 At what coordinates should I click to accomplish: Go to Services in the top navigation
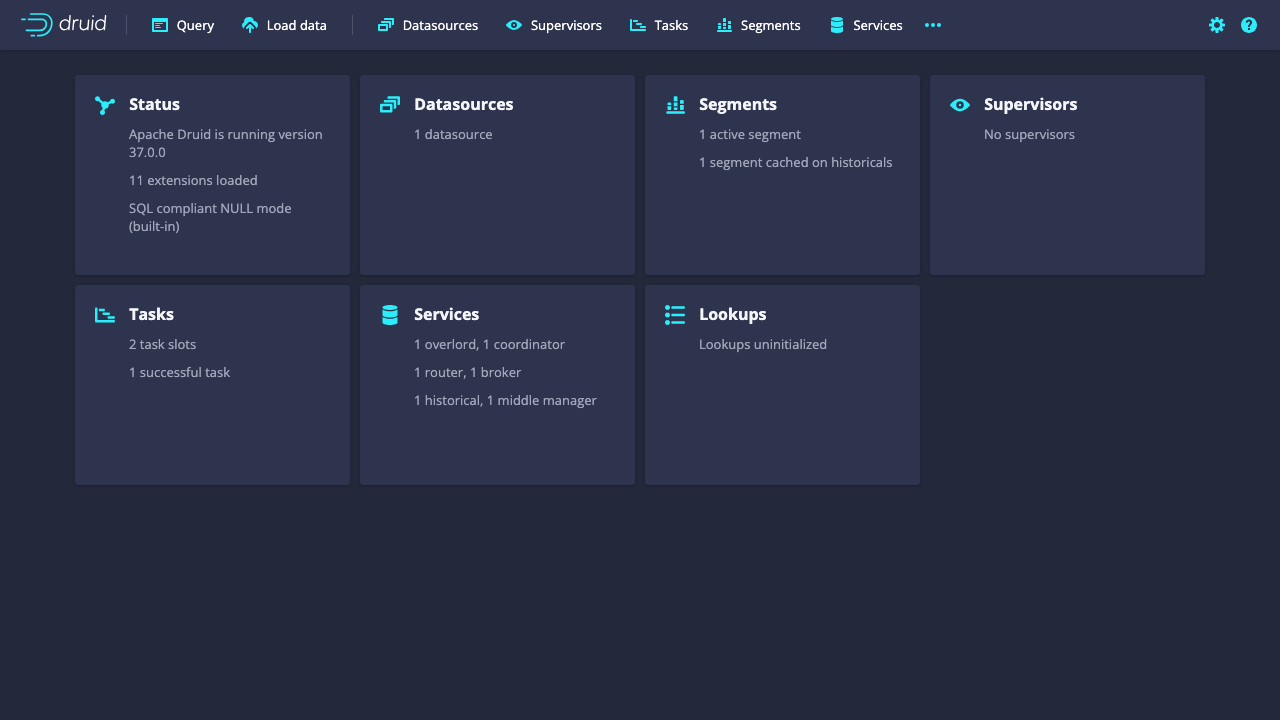866,25
